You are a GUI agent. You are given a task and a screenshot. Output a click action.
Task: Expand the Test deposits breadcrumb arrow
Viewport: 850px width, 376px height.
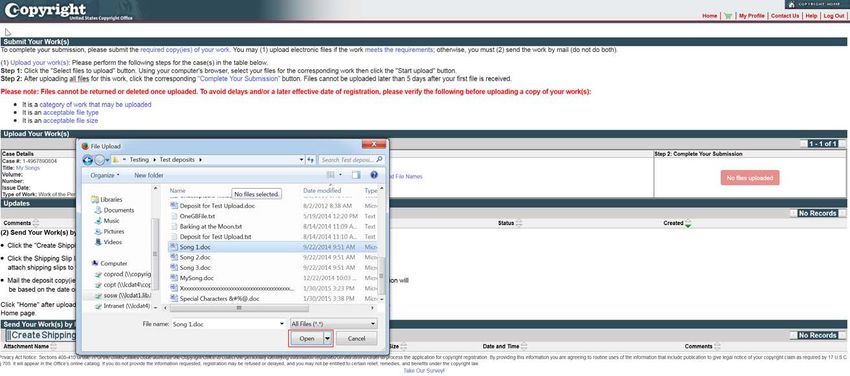(201, 160)
